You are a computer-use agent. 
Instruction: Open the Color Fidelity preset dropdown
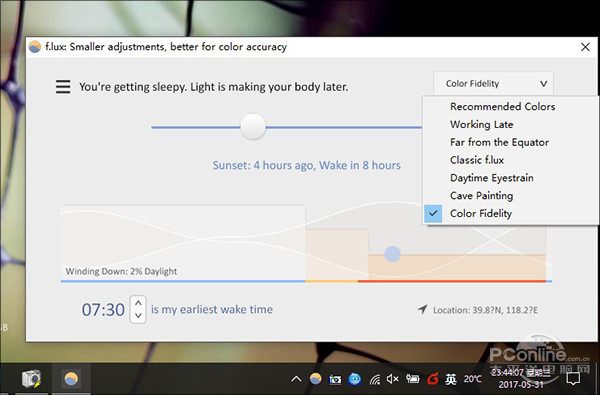pyautogui.click(x=493, y=83)
